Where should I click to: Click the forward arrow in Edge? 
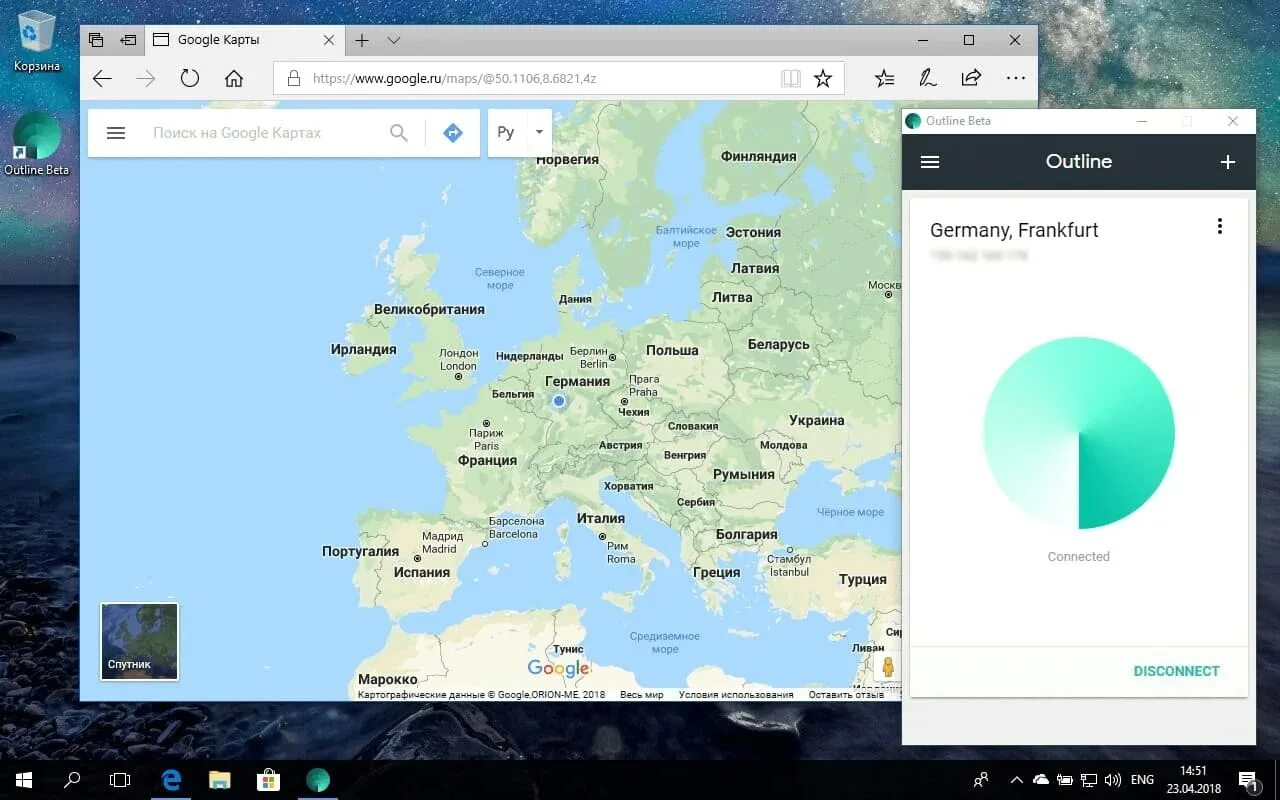pos(146,78)
